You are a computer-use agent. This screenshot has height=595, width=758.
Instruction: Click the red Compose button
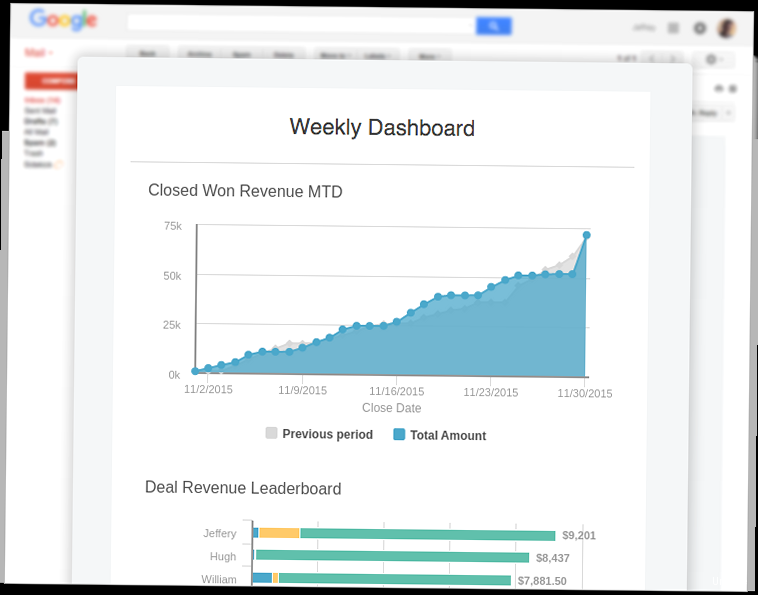click(x=51, y=81)
